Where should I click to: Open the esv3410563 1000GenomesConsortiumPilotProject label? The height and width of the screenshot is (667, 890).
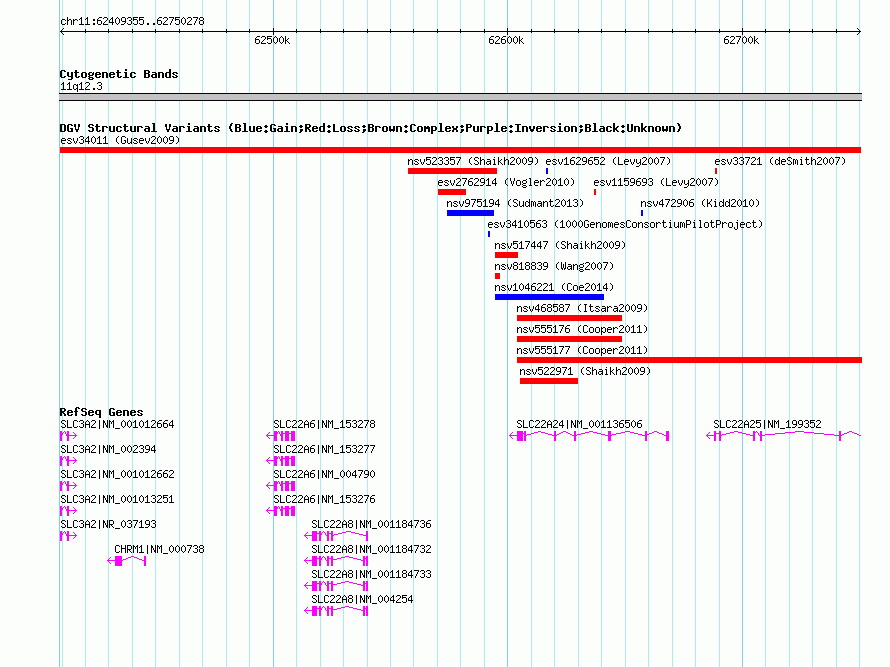(625, 224)
